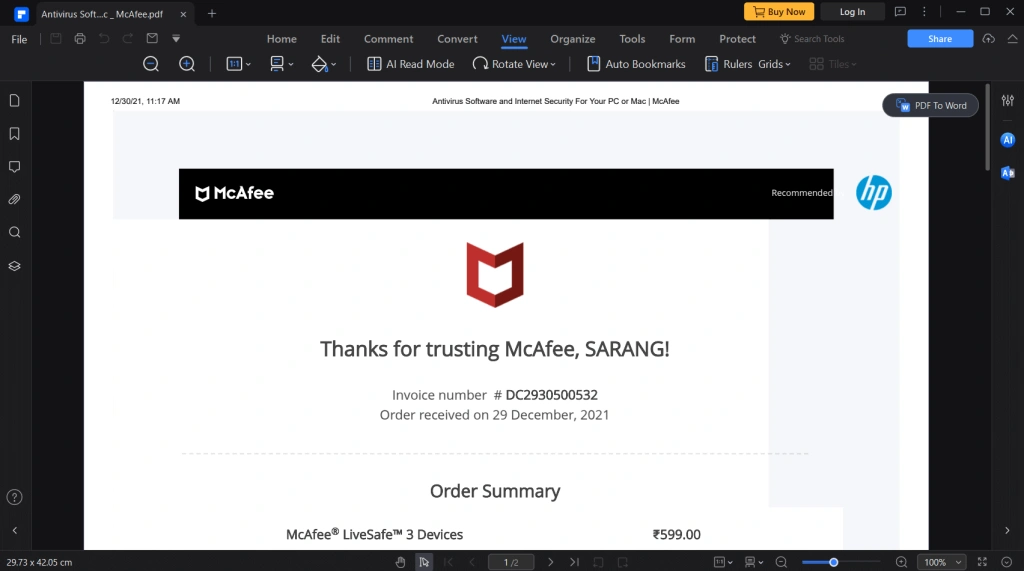
Task: Click the help question mark icon
Action: tap(14, 497)
